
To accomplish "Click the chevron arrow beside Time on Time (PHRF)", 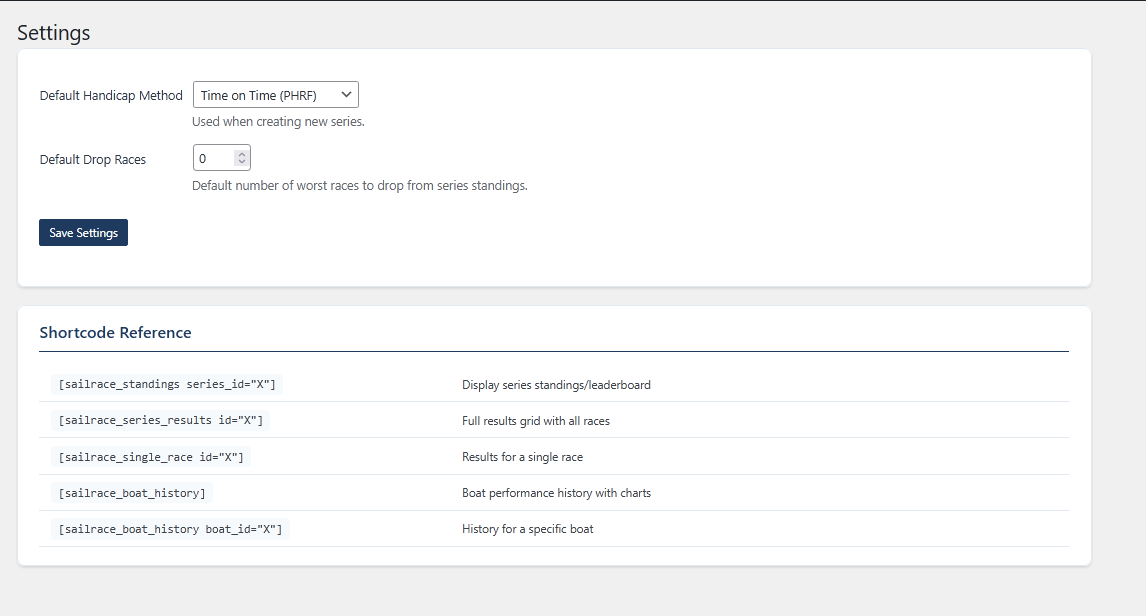I will click(x=346, y=95).
